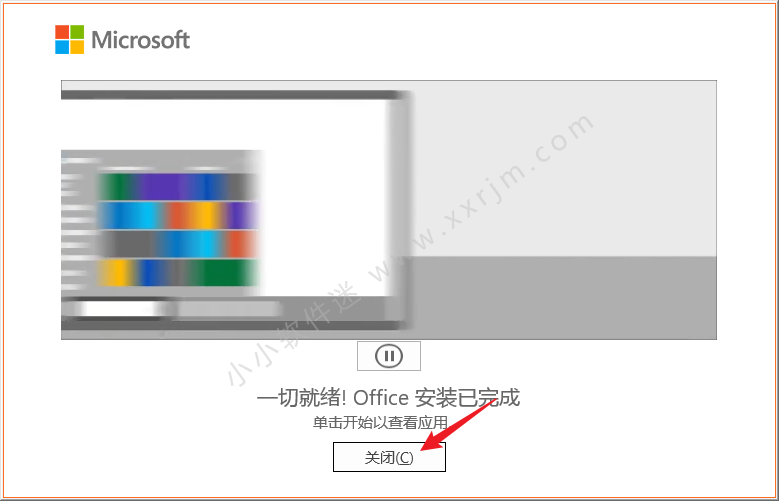The height and width of the screenshot is (501, 779).
Task: Click the dark gray area right of animation
Action: click(564, 298)
